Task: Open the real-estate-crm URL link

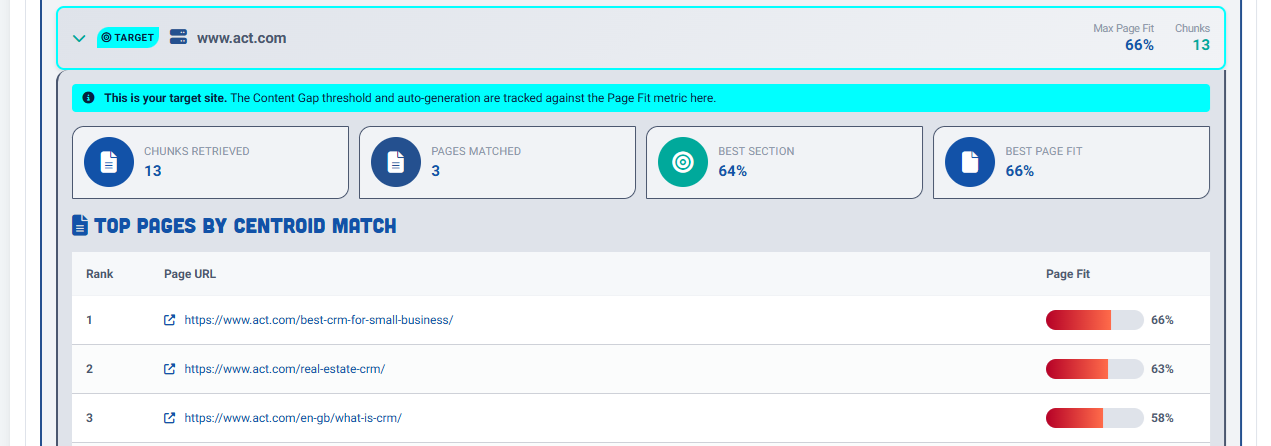Action: [285, 369]
